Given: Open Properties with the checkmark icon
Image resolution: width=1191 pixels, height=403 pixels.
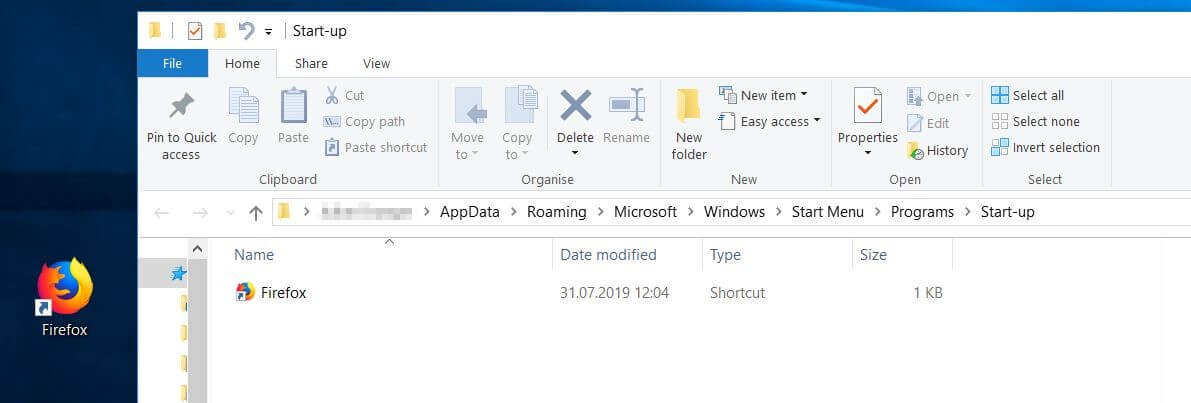Looking at the screenshot, I should click(867, 106).
